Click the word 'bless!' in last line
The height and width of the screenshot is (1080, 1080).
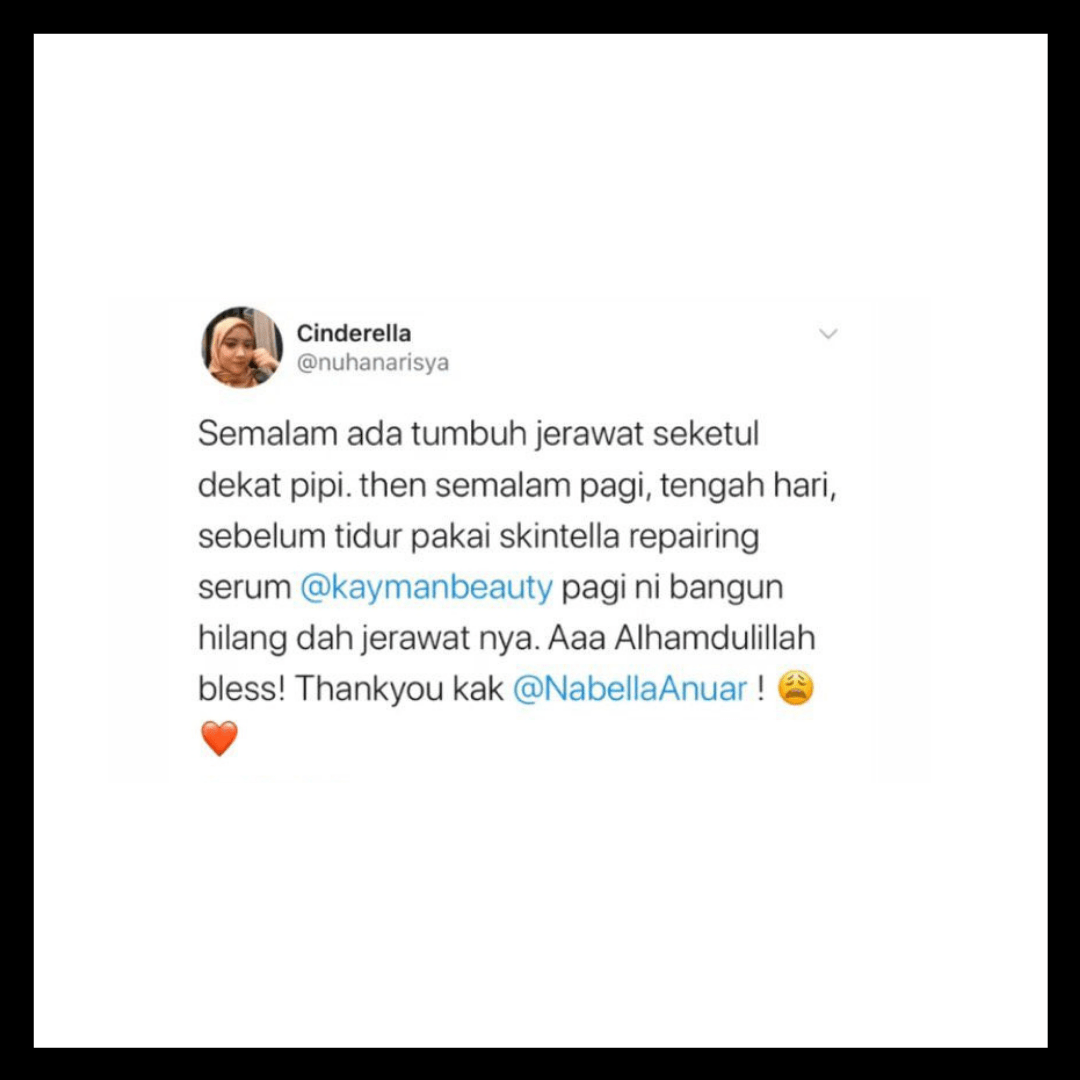(241, 688)
